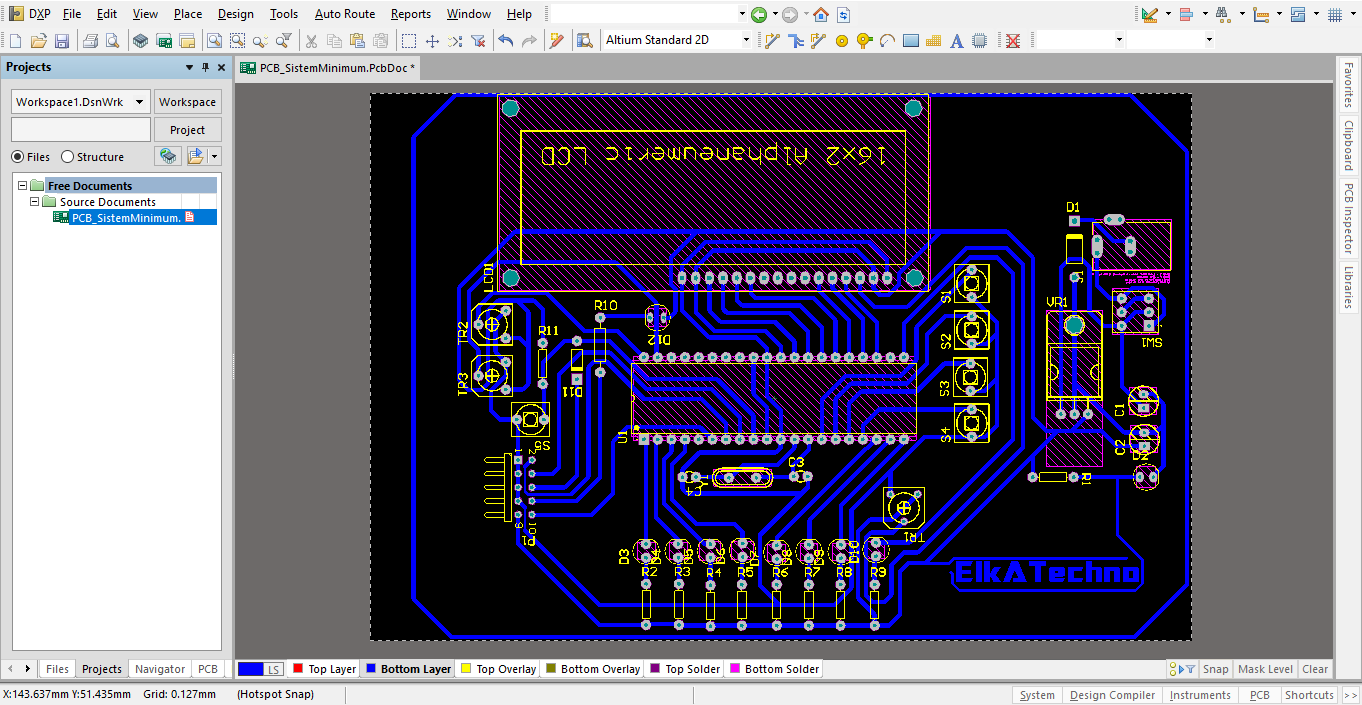Click the LS layer color swatch
Viewport: 1362px width, 705px height.
coord(248,668)
